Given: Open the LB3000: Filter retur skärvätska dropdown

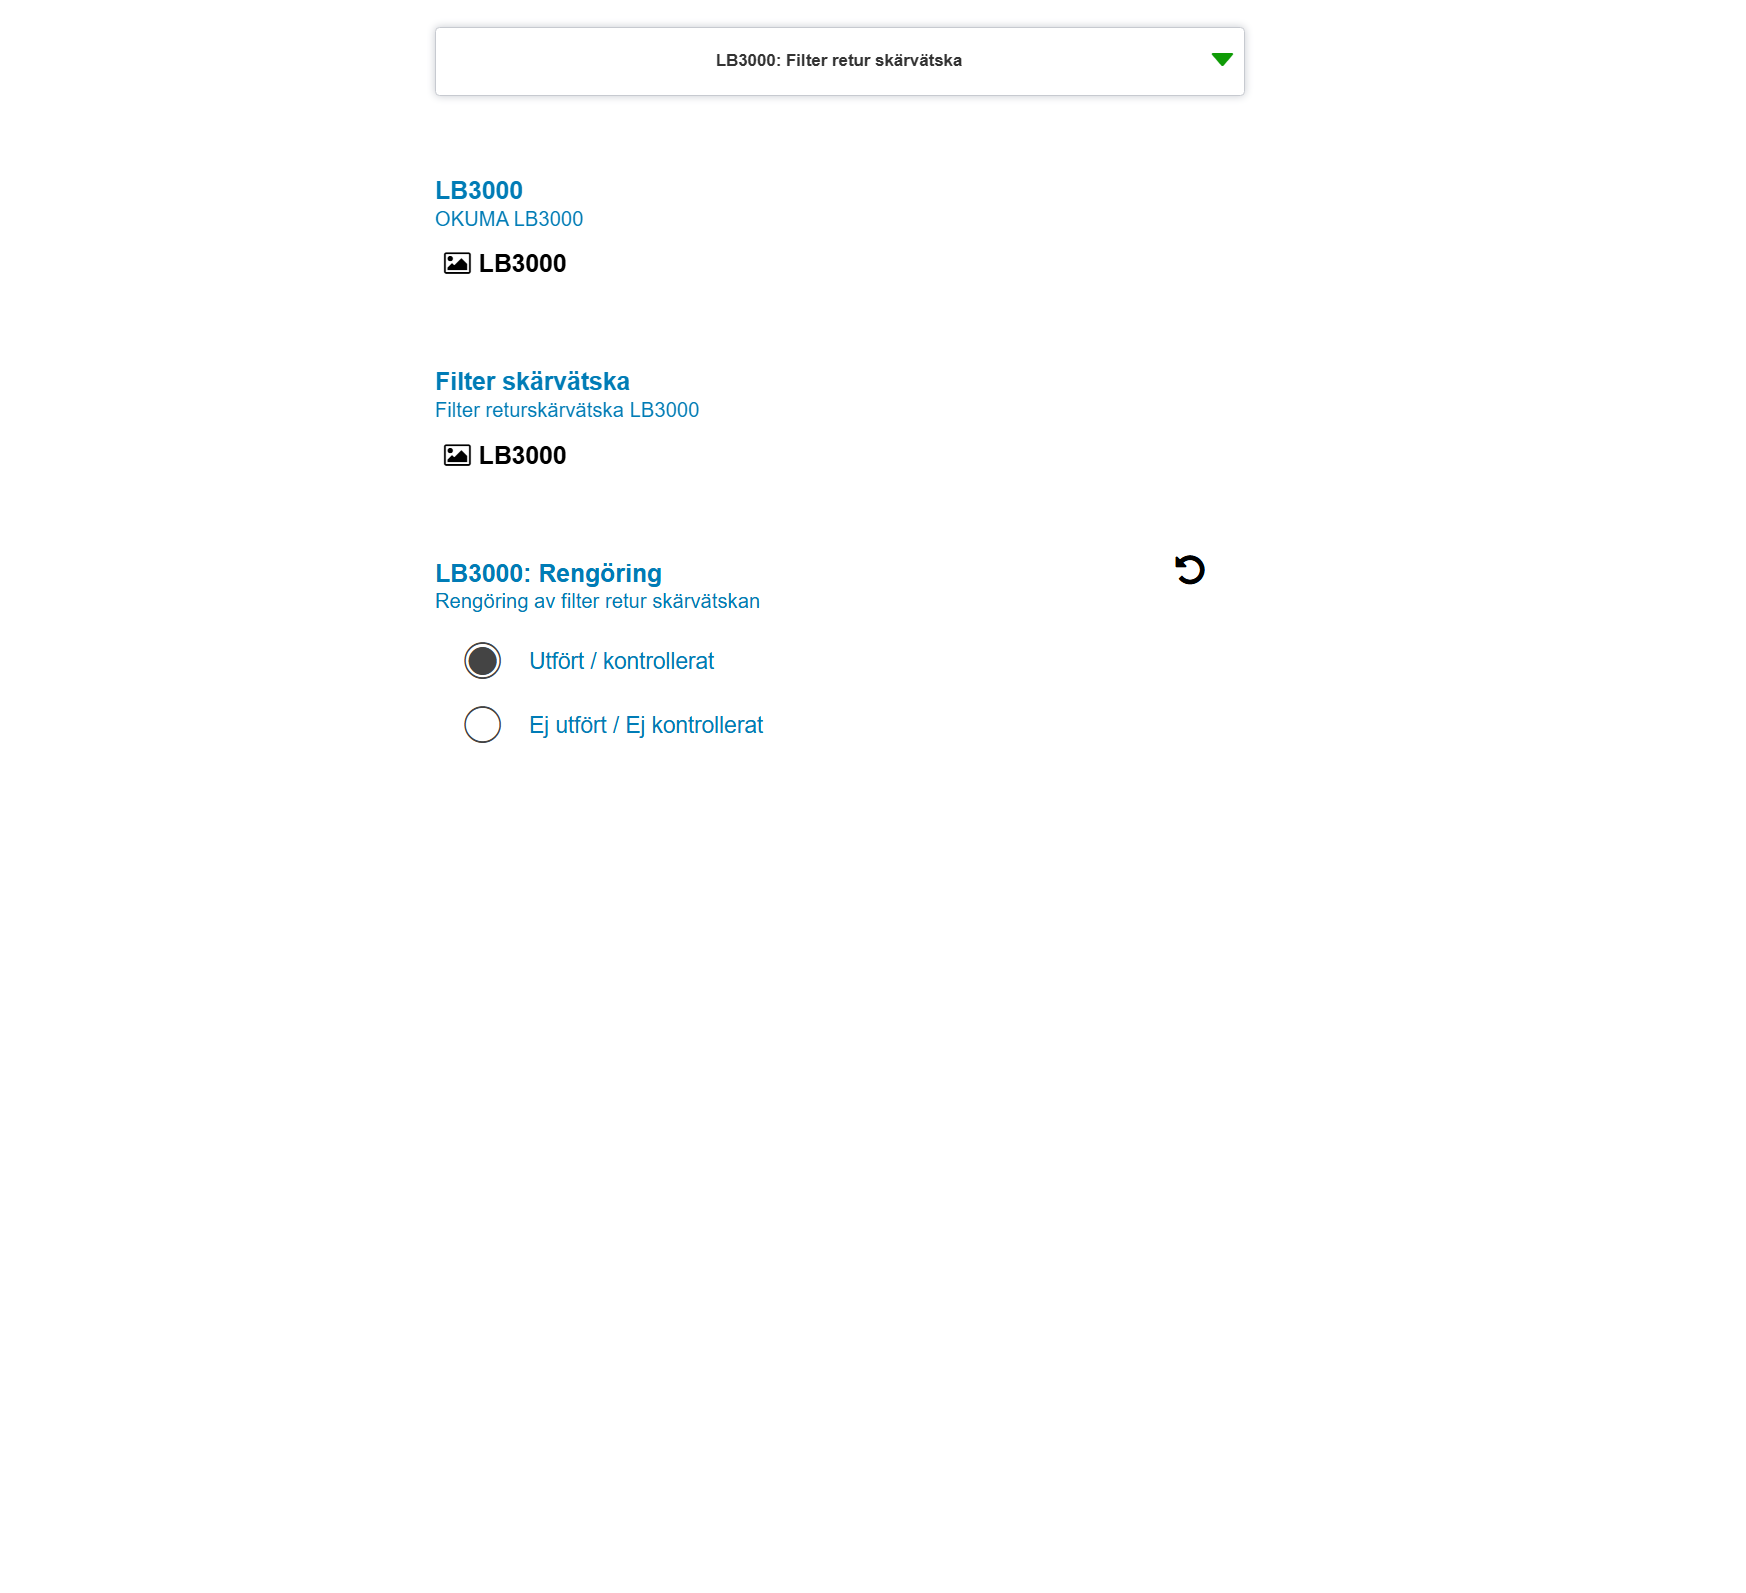Looking at the screenshot, I should (x=839, y=61).
